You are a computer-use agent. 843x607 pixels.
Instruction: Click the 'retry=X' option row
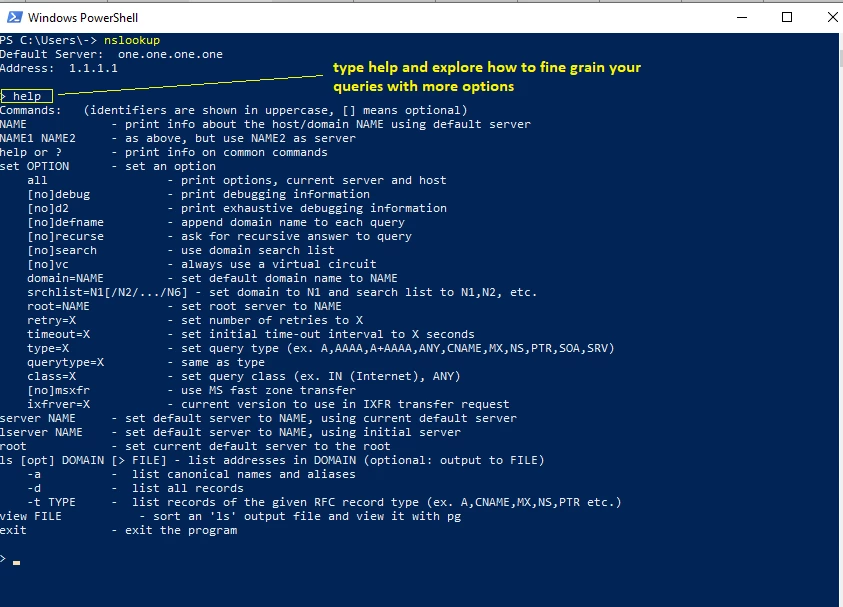195,320
